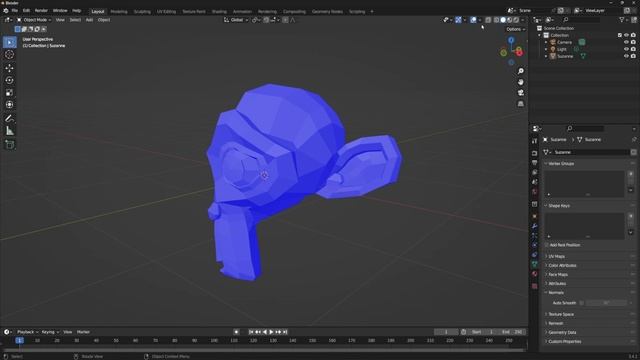The width and height of the screenshot is (640, 360).
Task: Open the Render menu
Action: [41, 11]
